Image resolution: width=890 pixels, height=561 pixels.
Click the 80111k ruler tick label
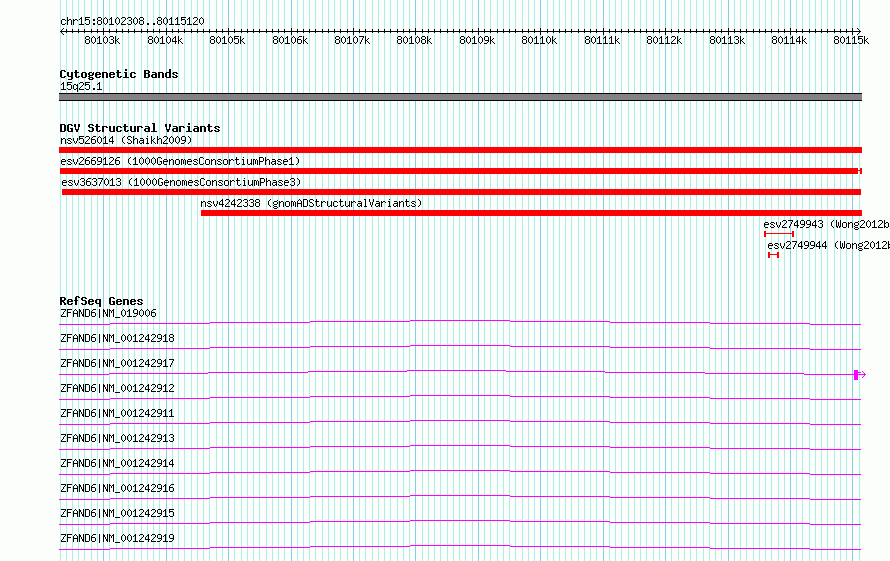(602, 40)
